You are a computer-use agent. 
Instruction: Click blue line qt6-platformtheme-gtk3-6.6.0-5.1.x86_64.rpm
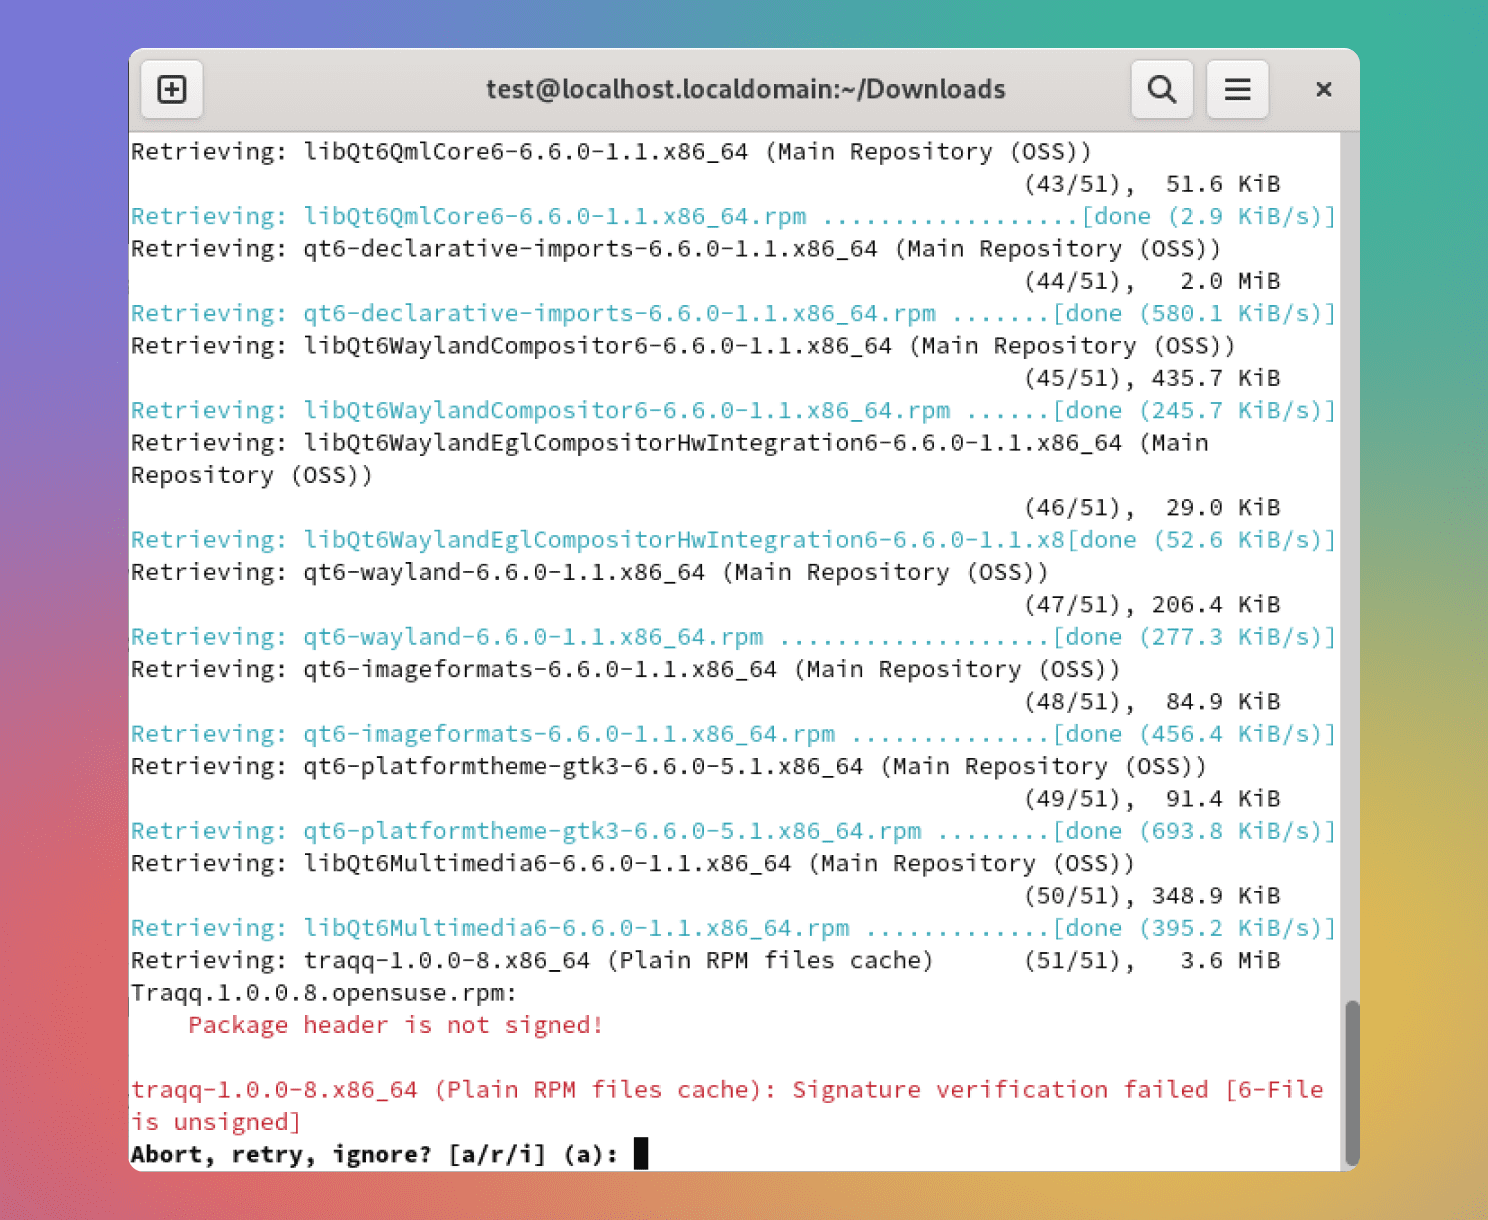[734, 831]
